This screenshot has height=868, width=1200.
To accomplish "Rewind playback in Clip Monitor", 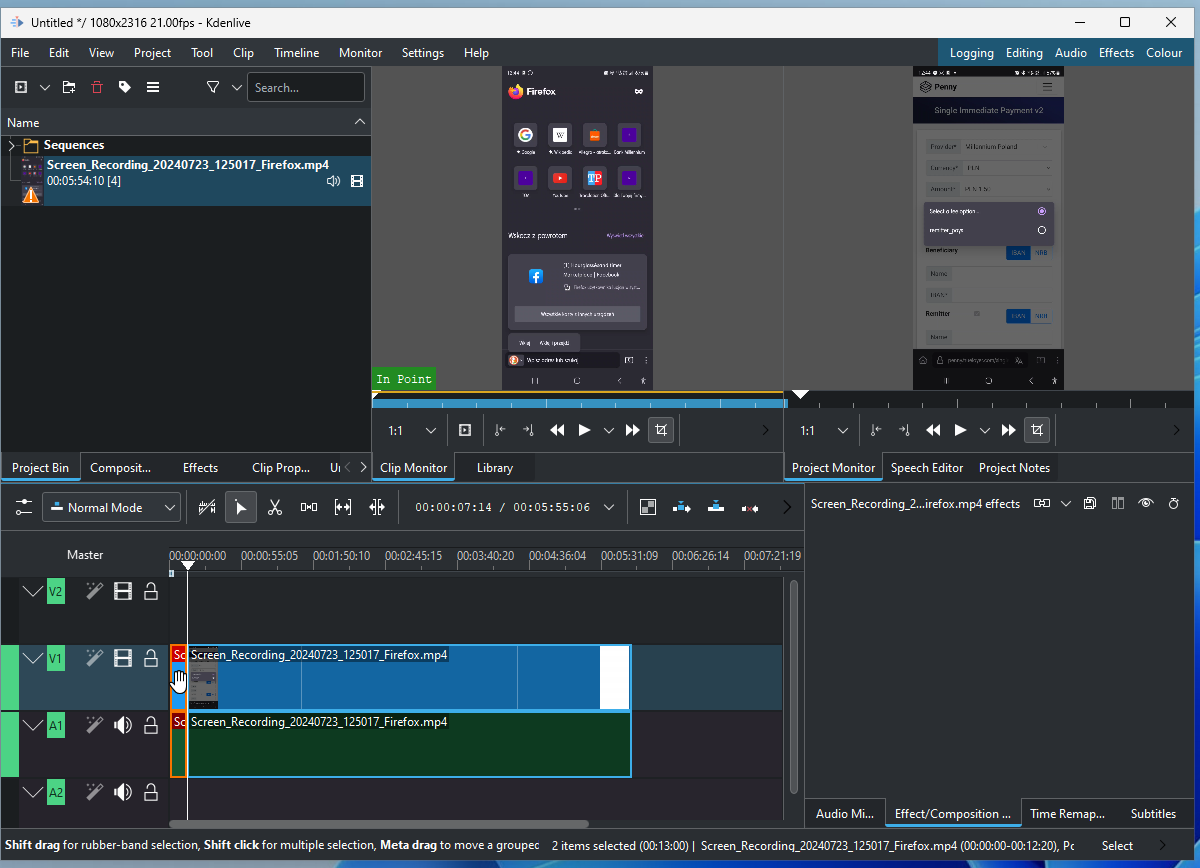I will (557, 430).
